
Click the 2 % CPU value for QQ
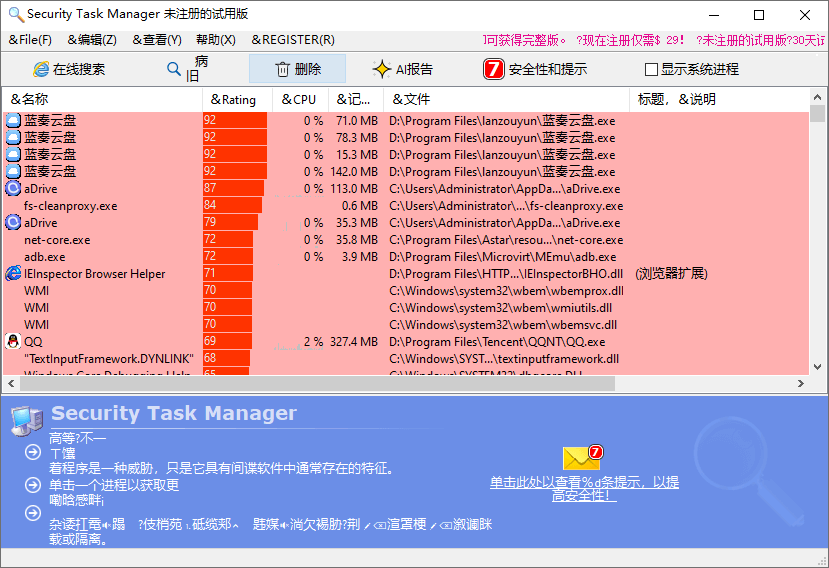313,342
